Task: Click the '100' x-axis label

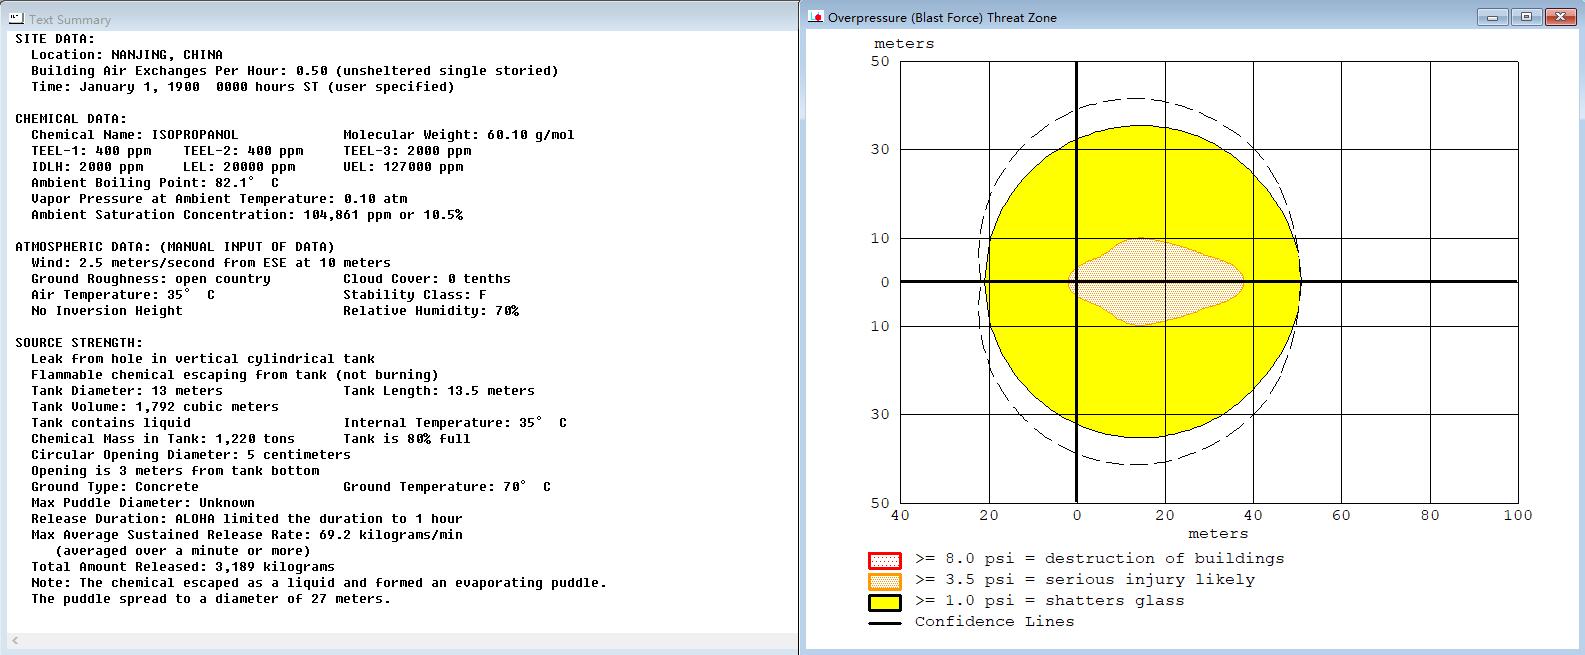Action: [1518, 515]
